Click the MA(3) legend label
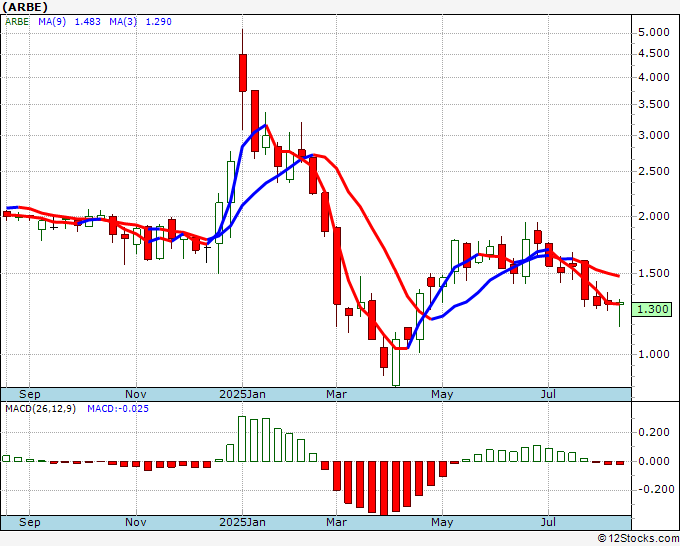This screenshot has width=680, height=546. 123,22
